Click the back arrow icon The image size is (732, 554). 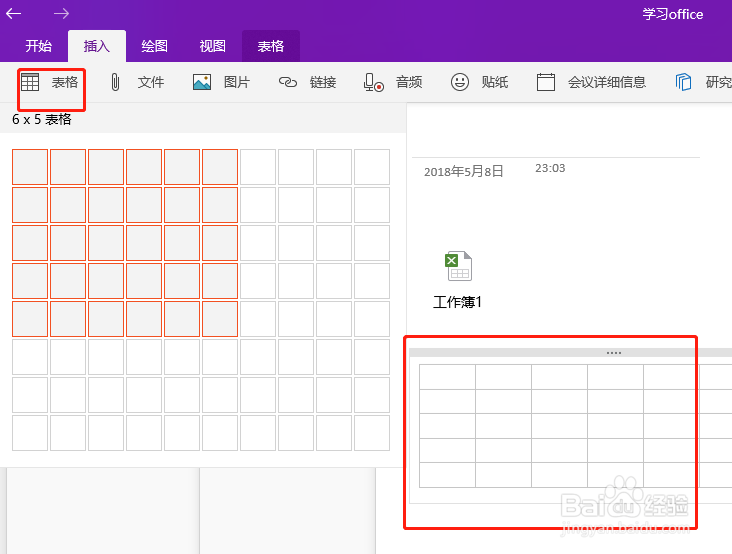[14, 14]
